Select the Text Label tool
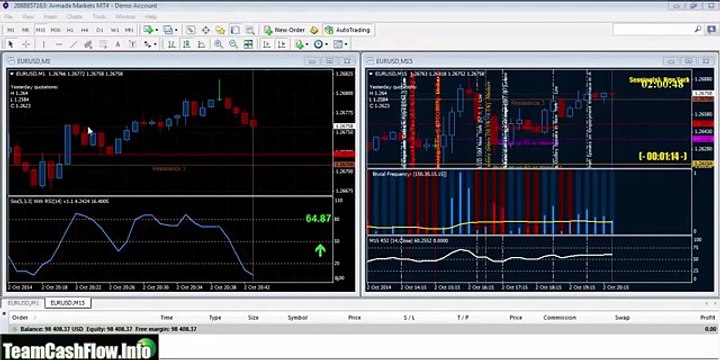The image size is (720, 360). [x=133, y=45]
